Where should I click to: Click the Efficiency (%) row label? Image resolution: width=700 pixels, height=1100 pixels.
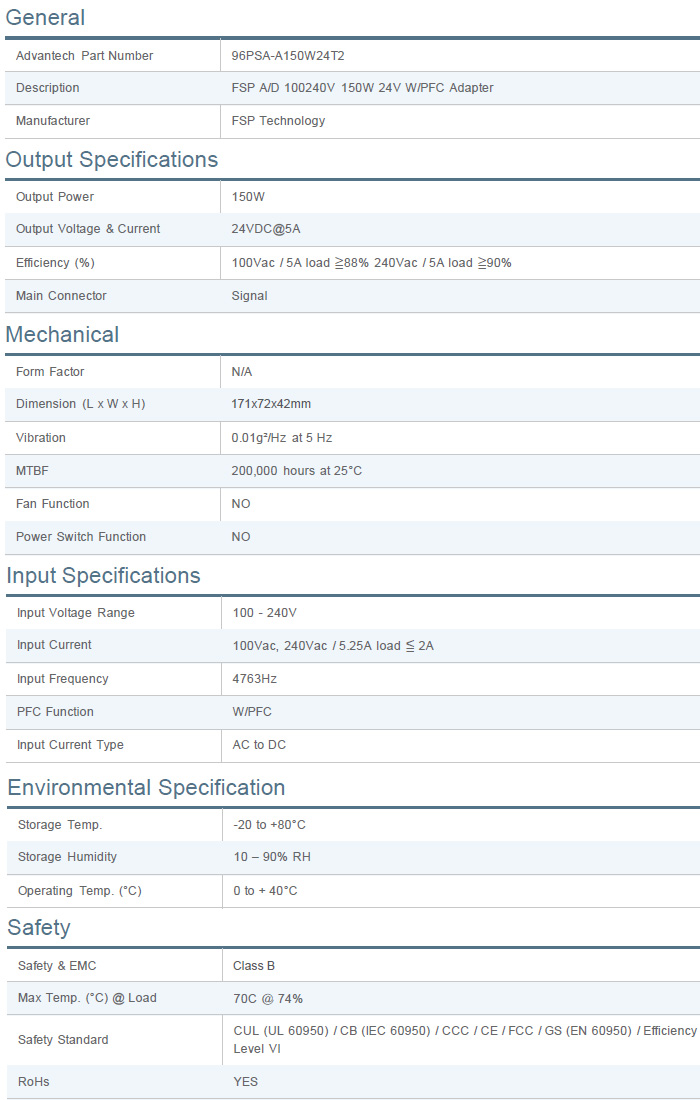point(55,263)
